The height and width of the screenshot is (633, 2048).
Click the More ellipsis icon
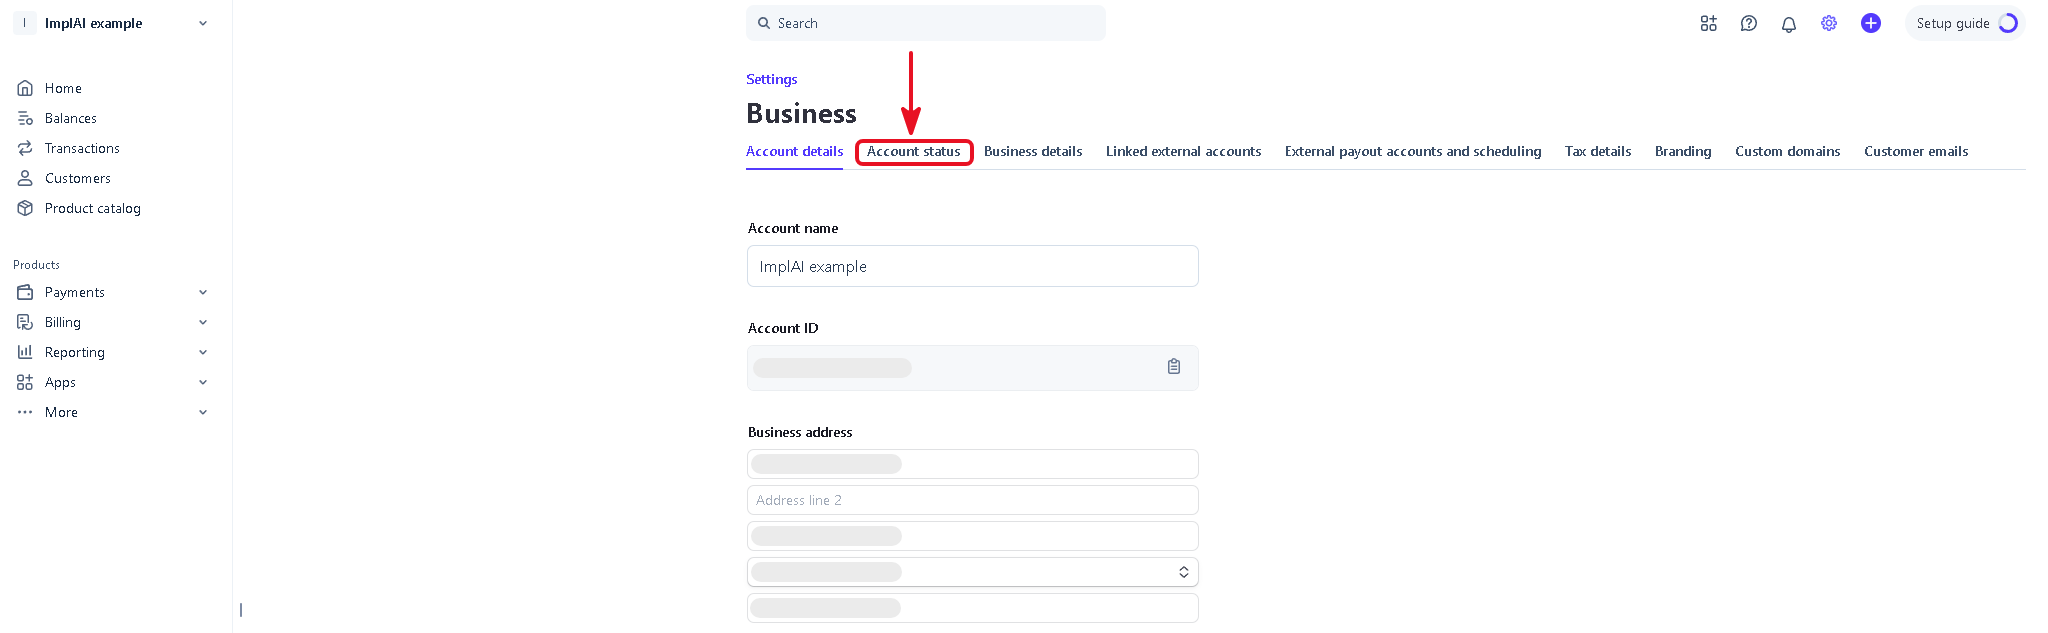25,412
